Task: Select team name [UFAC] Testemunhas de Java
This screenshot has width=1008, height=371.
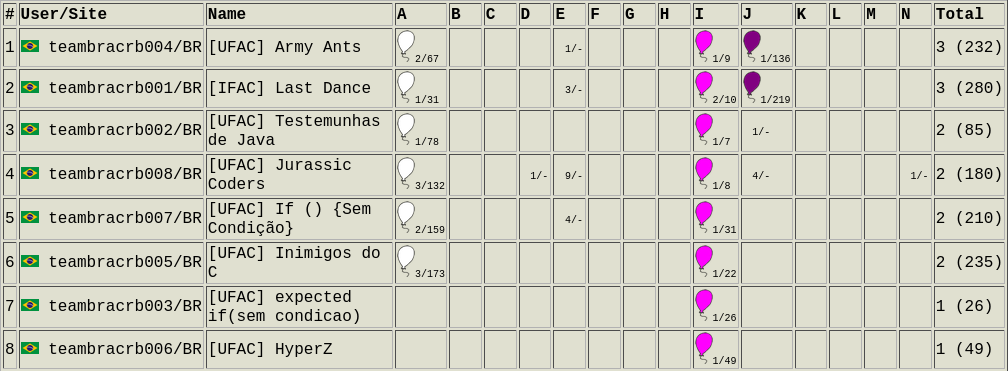Action: pyautogui.click(x=294, y=131)
